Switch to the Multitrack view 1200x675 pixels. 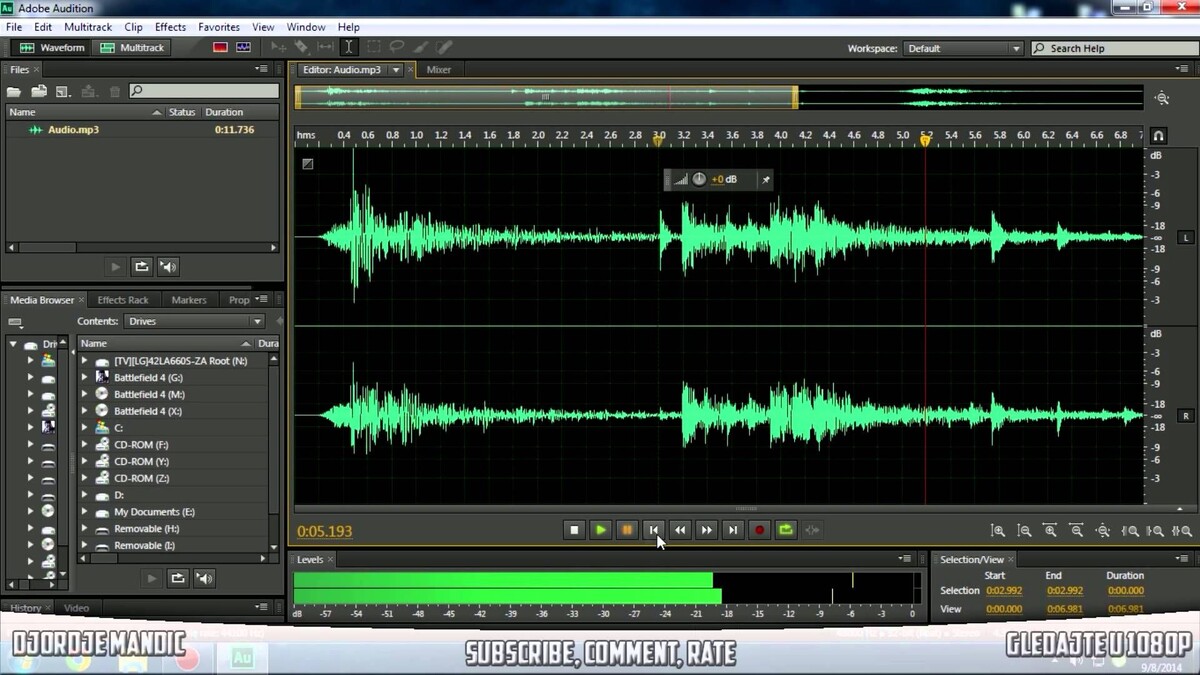pos(133,47)
